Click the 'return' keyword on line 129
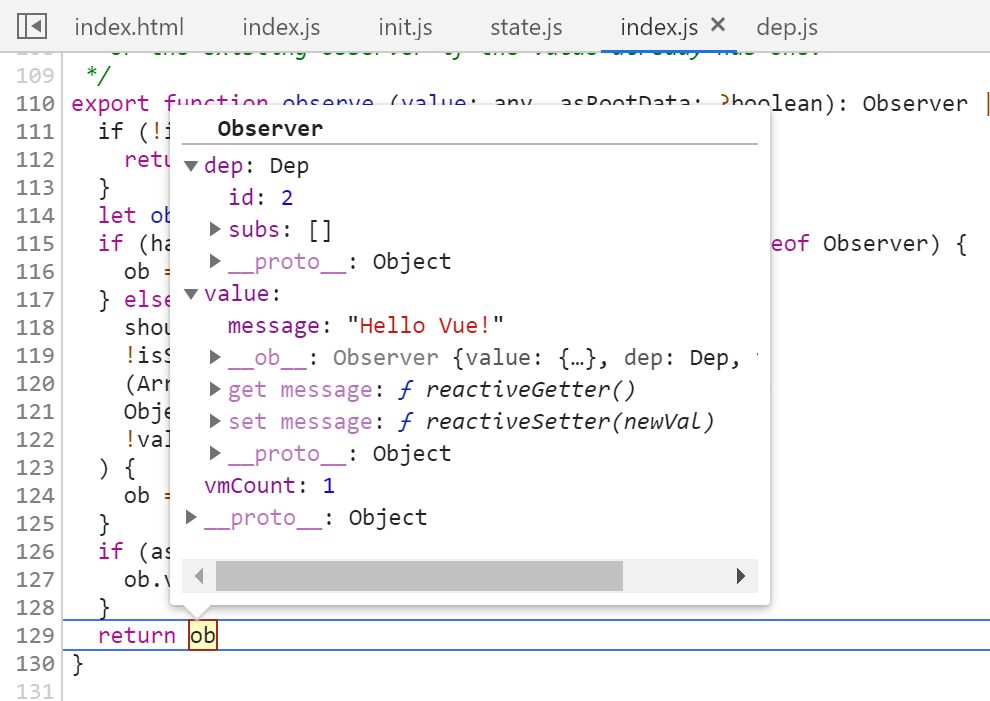Screen dimensions: 990x701 coord(137,635)
